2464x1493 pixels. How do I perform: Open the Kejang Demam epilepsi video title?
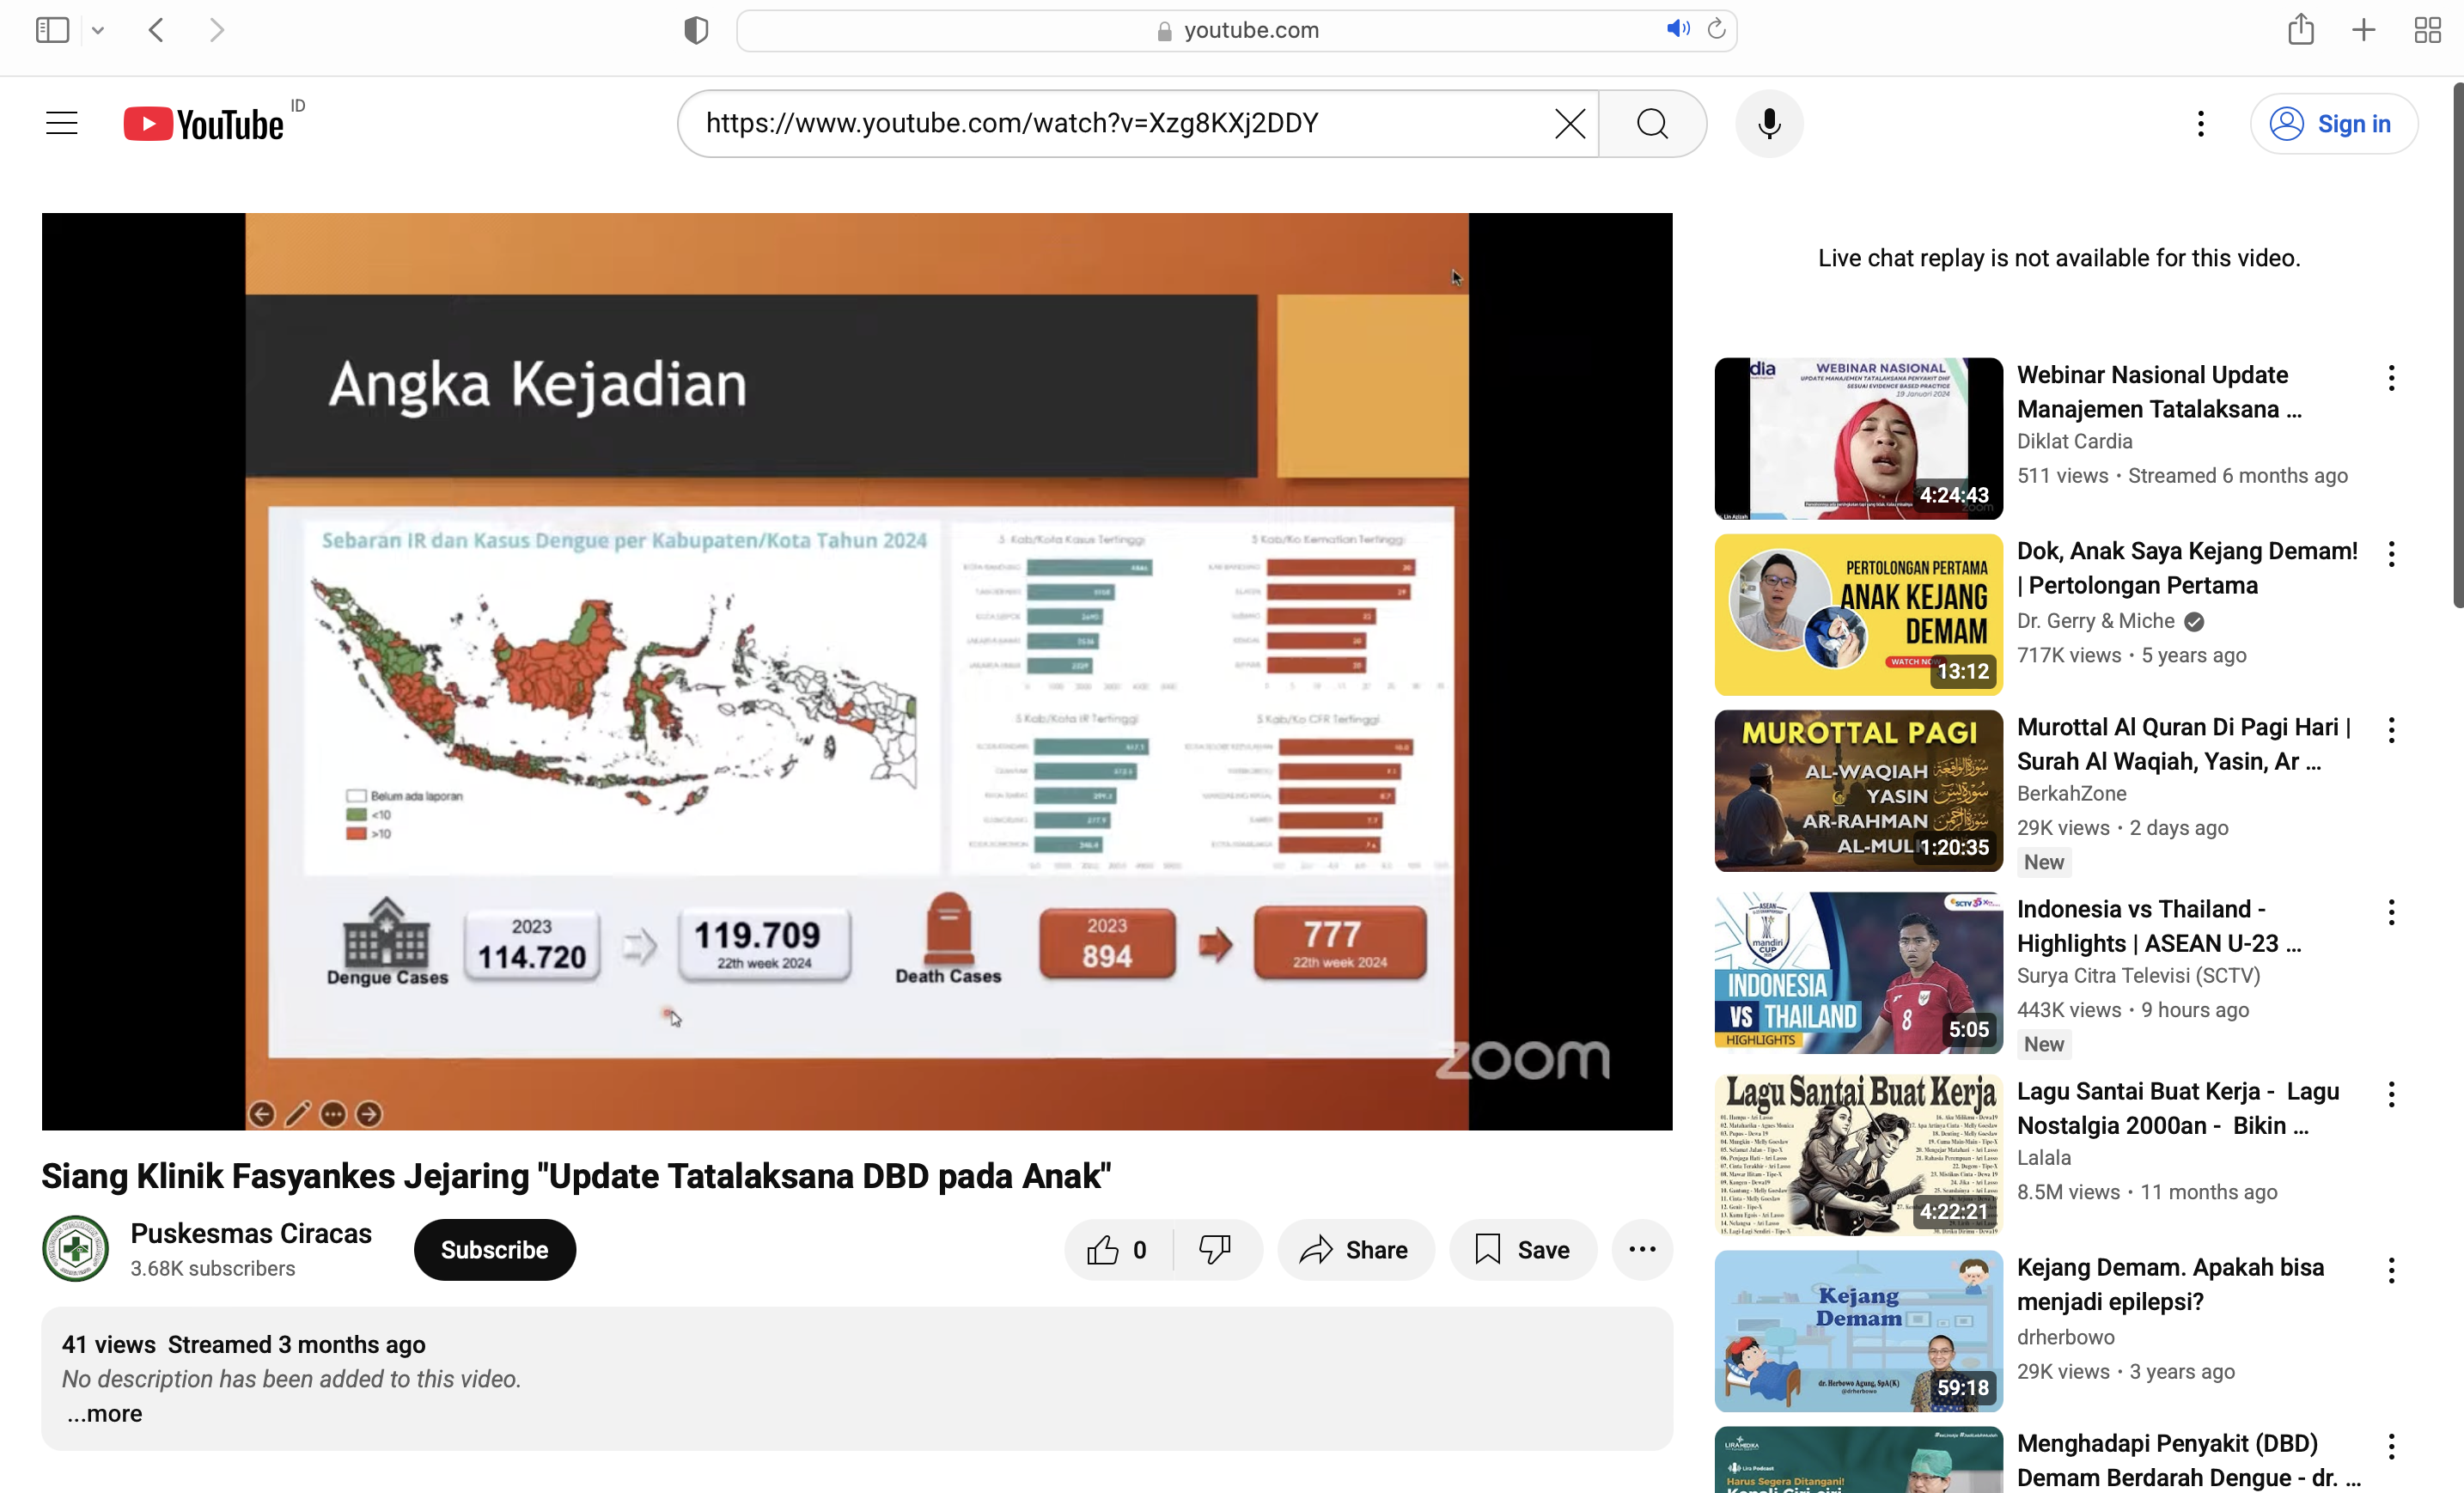[x=2170, y=1284]
